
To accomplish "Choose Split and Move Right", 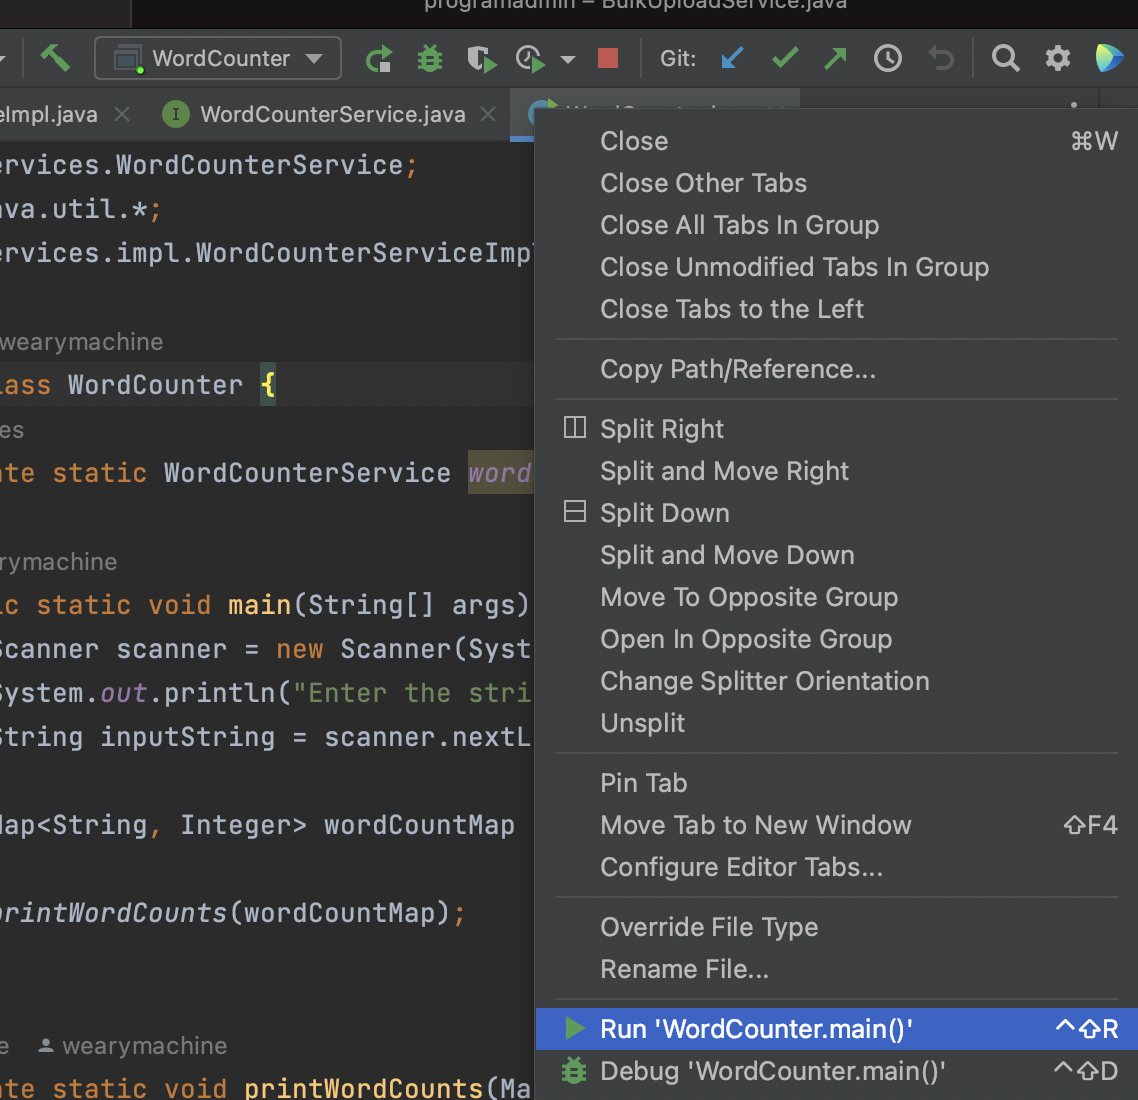I will 837,471.
